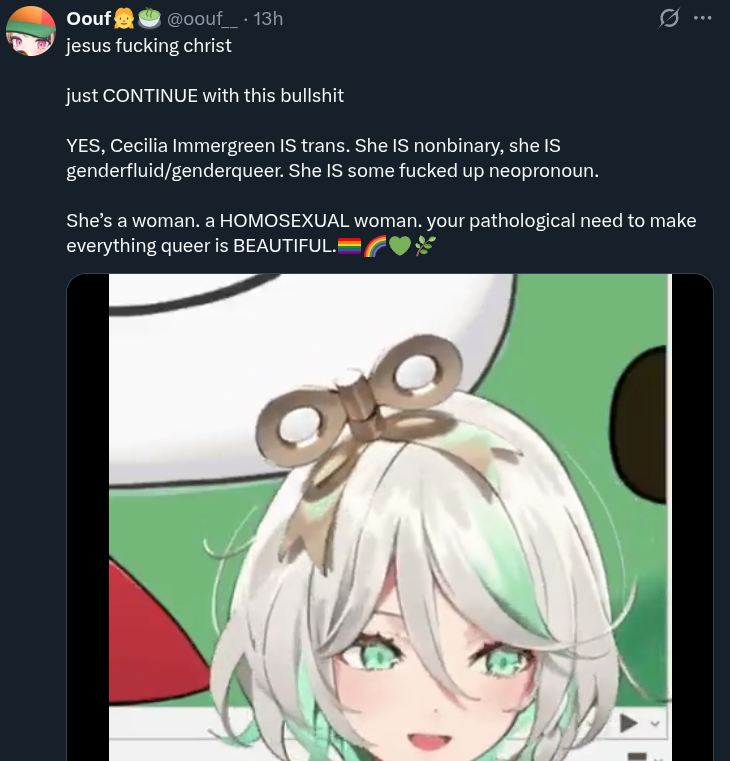This screenshot has width=730, height=761.
Task: Open the attached anime character media
Action: point(390,517)
